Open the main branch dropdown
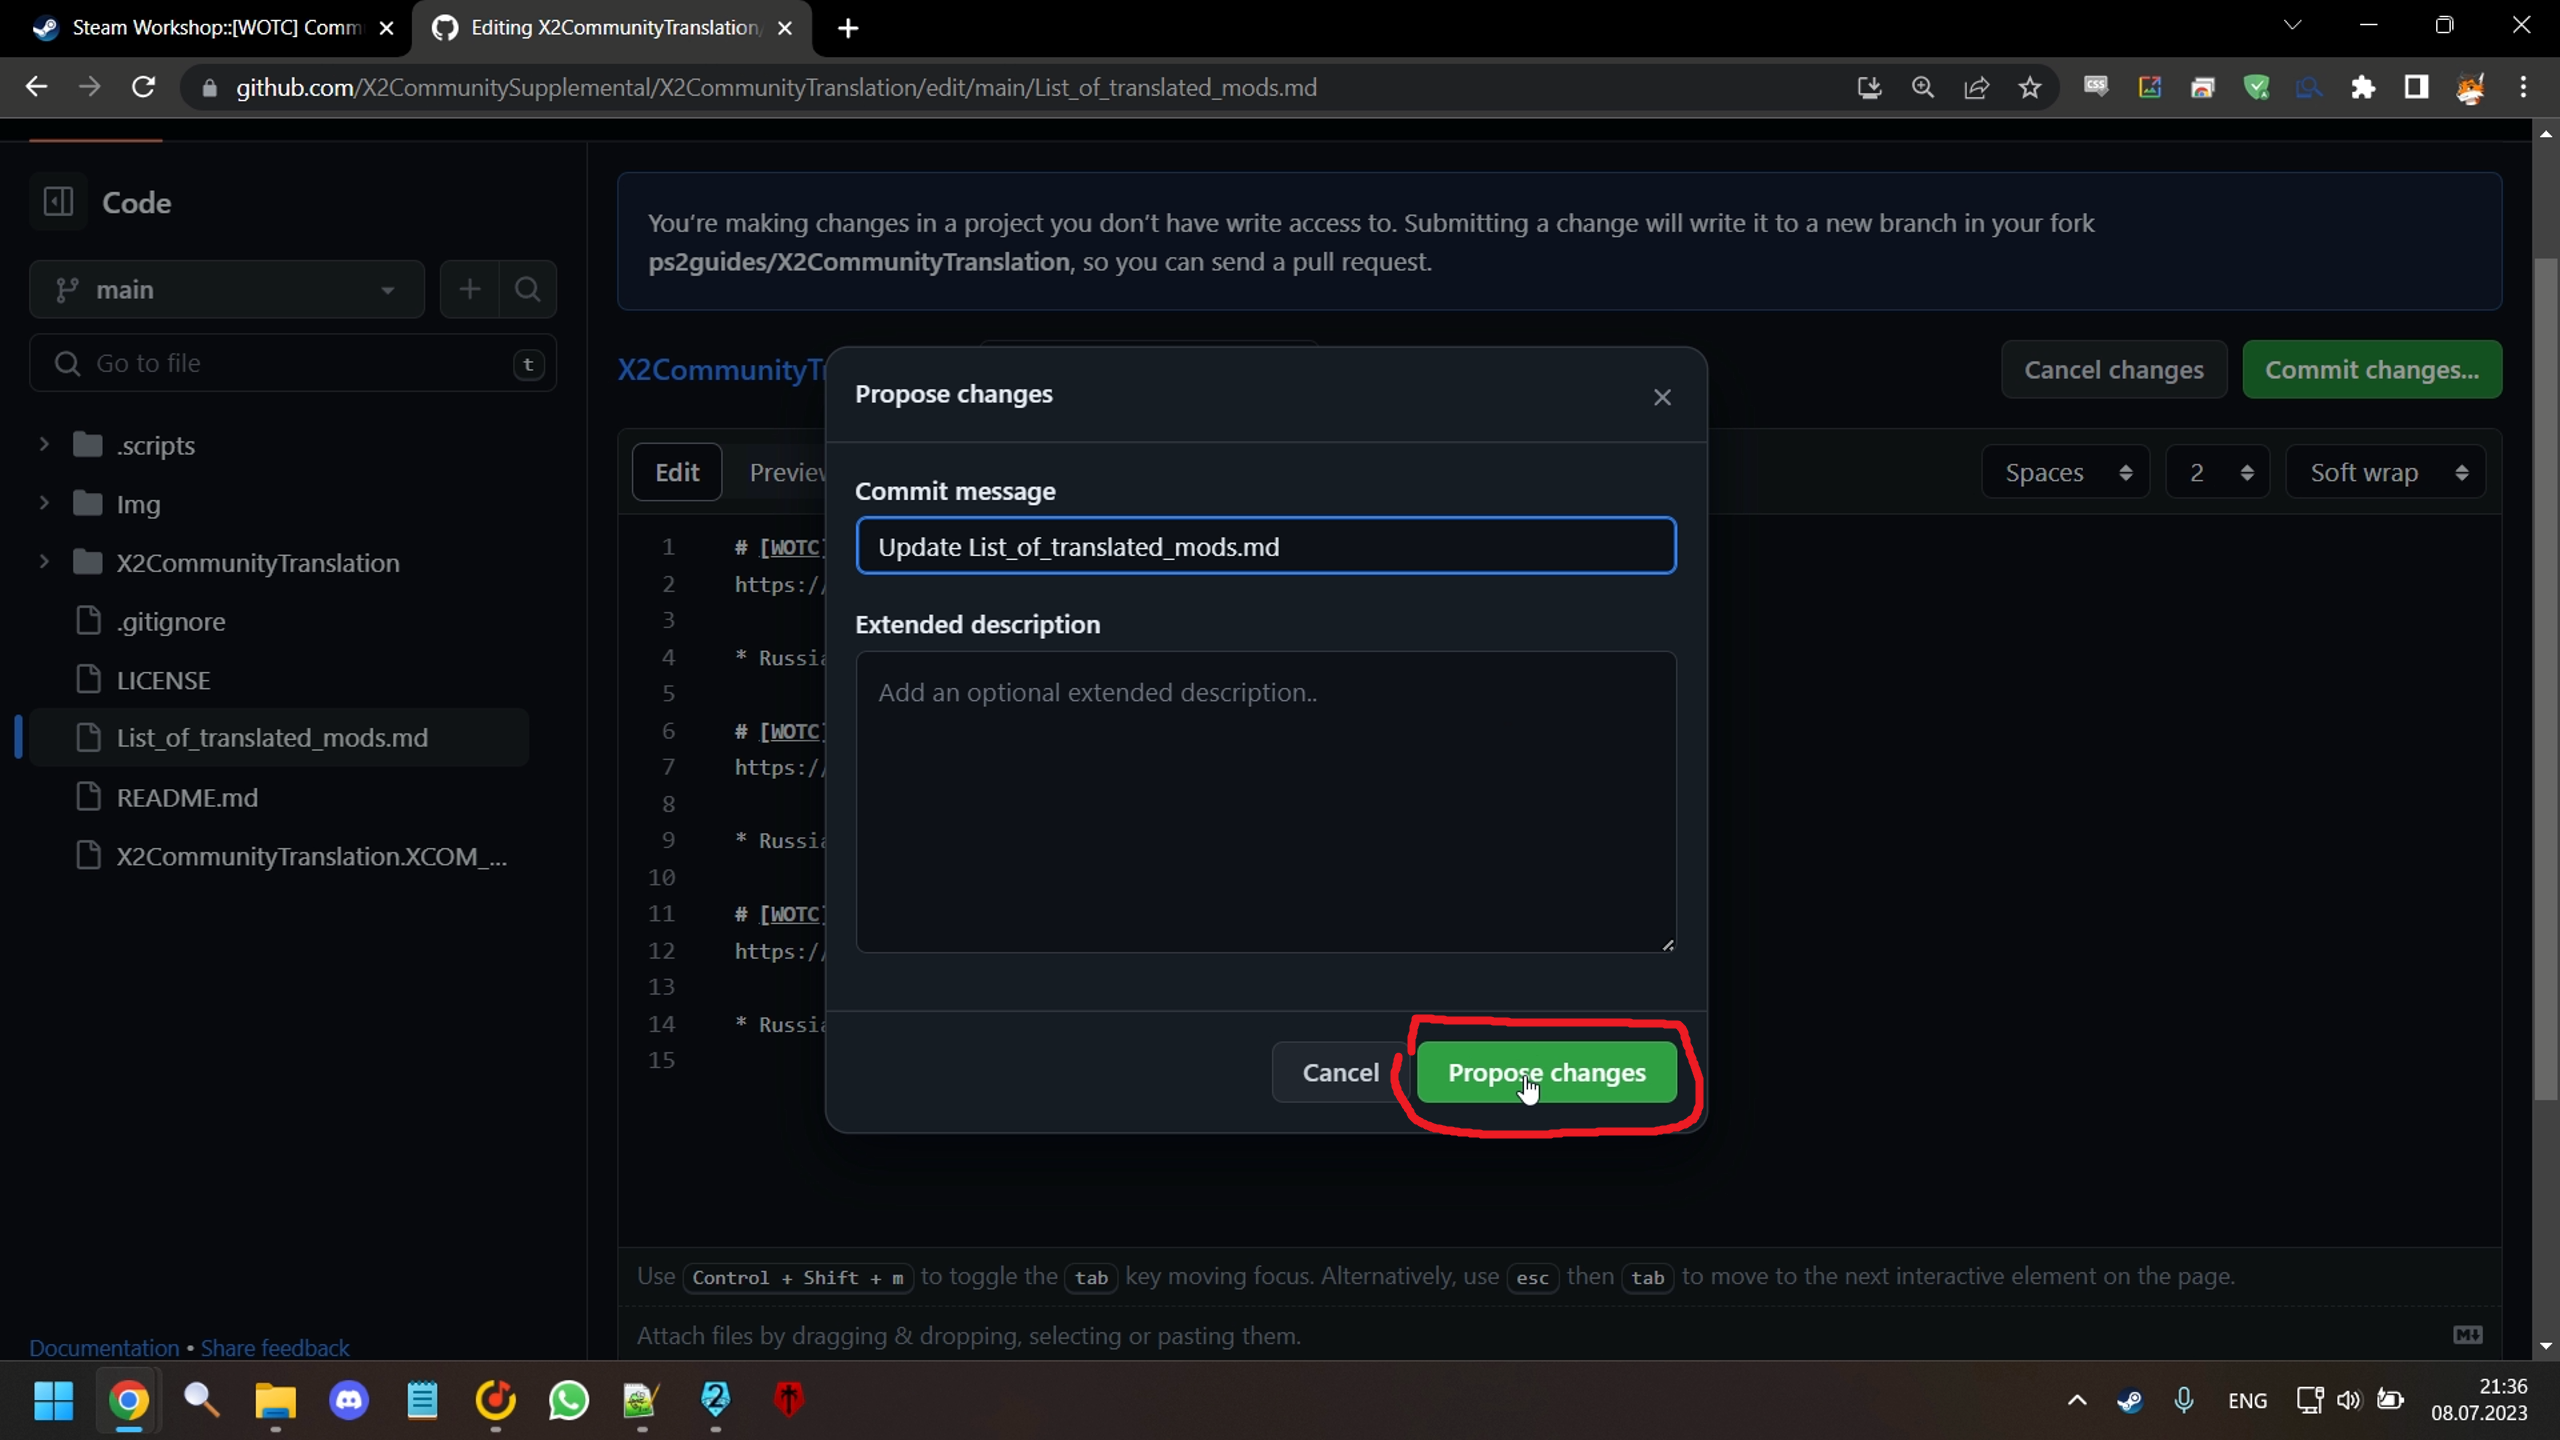This screenshot has width=2560, height=1440. click(x=227, y=290)
